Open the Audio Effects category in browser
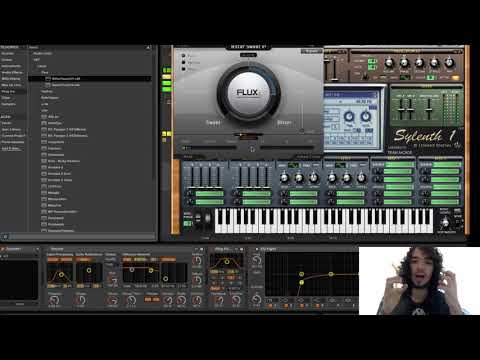Screen dimensions: 480x360 (12, 72)
